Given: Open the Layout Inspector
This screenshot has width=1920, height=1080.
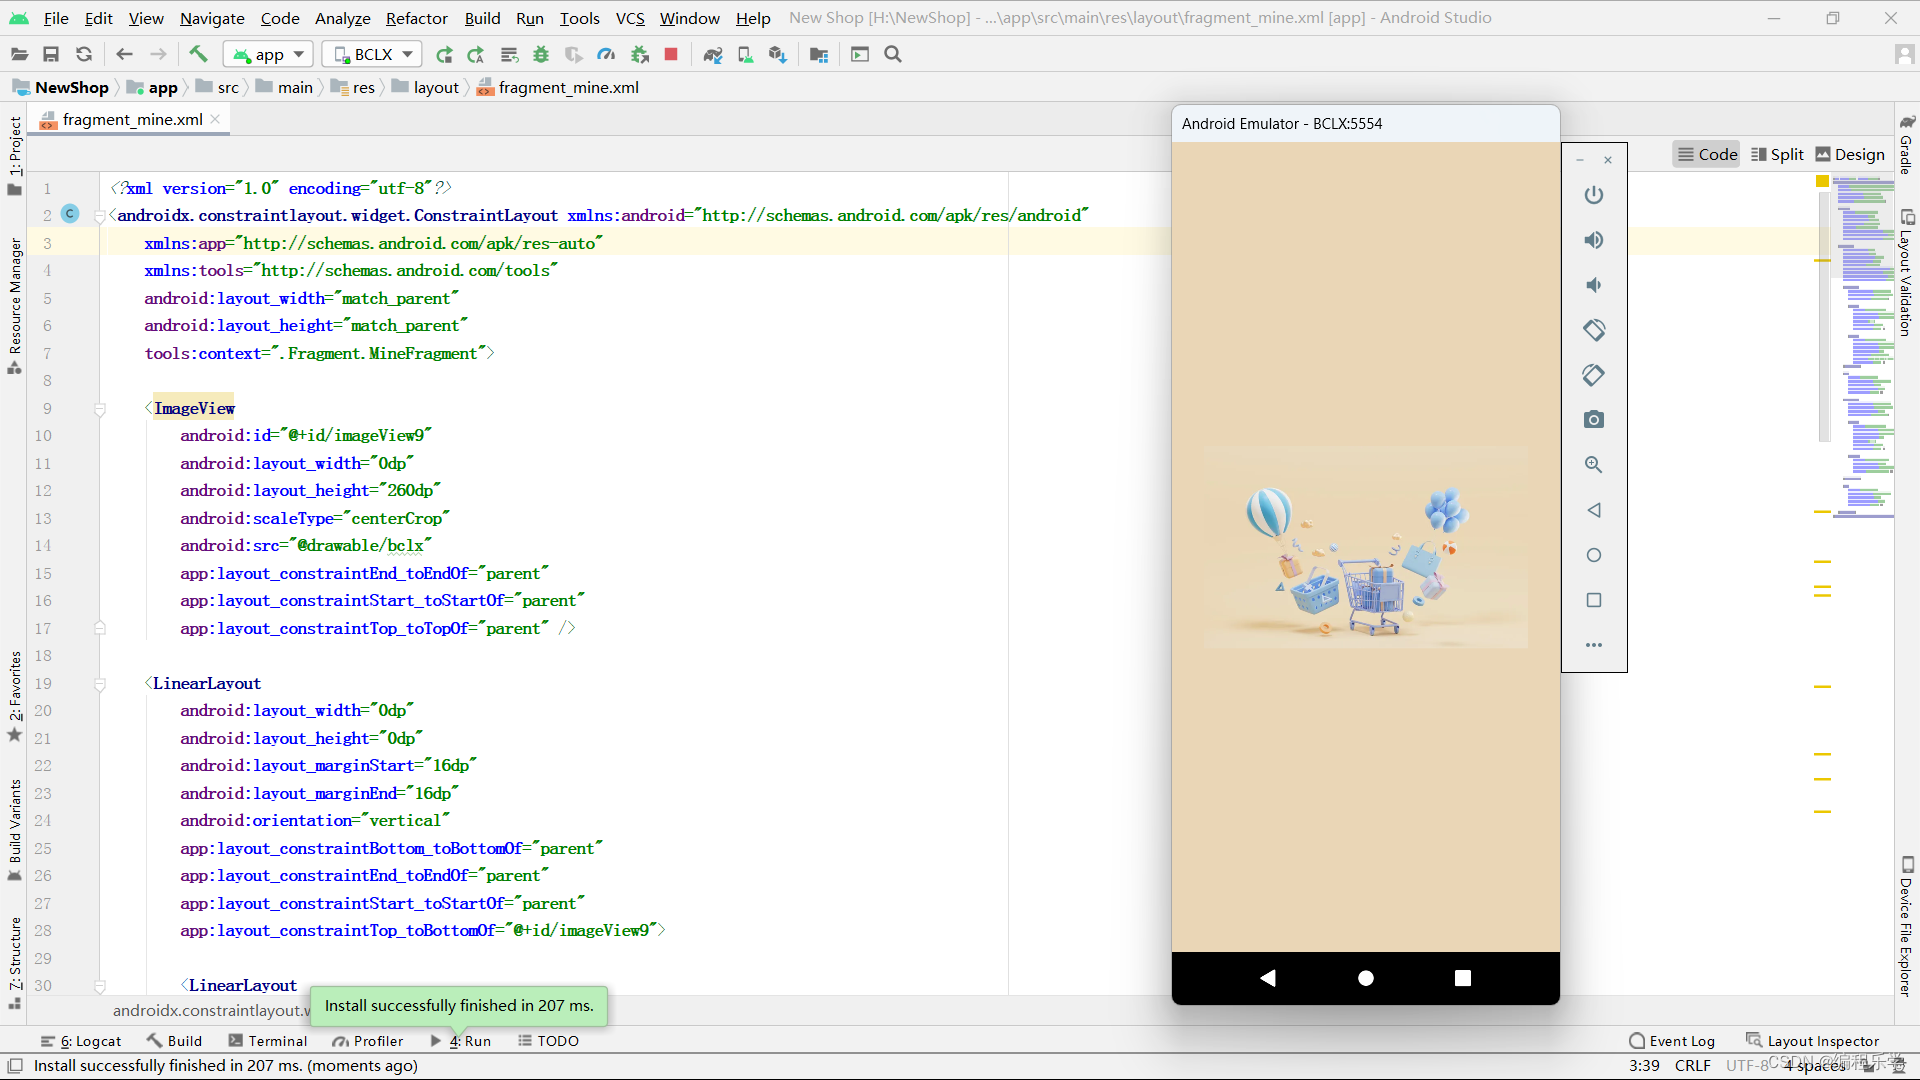Looking at the screenshot, I should pos(1812,1041).
